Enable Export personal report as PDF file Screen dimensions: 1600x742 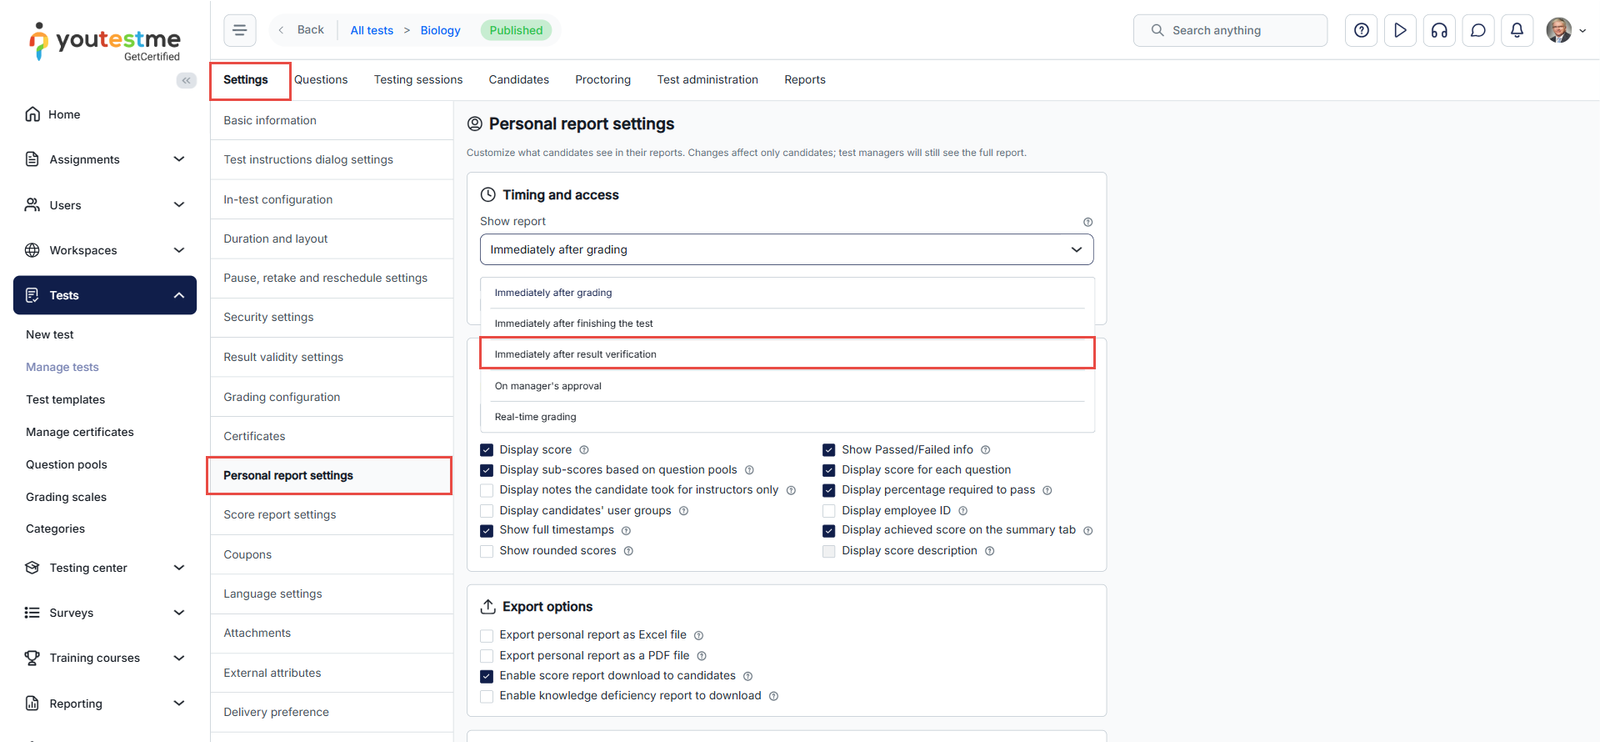[x=487, y=656]
